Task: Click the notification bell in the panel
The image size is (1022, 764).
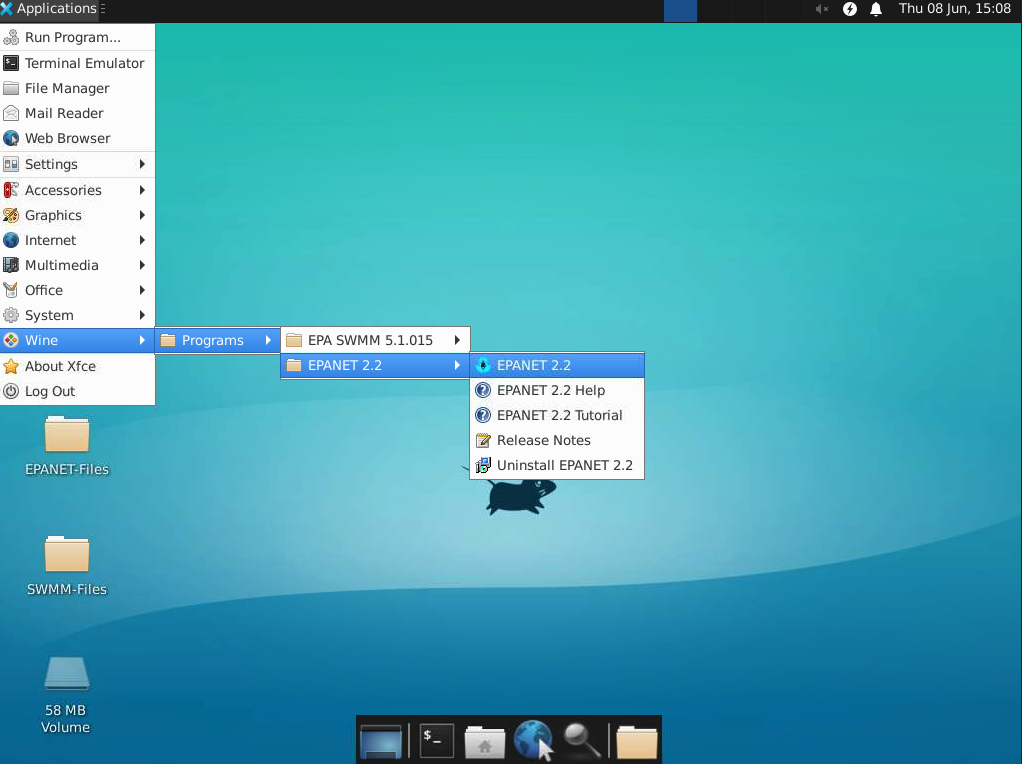Action: click(876, 9)
